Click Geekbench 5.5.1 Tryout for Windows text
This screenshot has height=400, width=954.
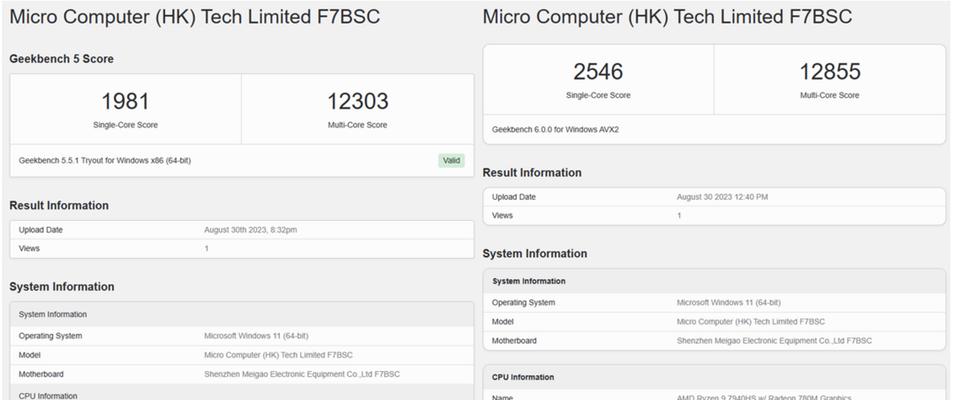tap(105, 161)
